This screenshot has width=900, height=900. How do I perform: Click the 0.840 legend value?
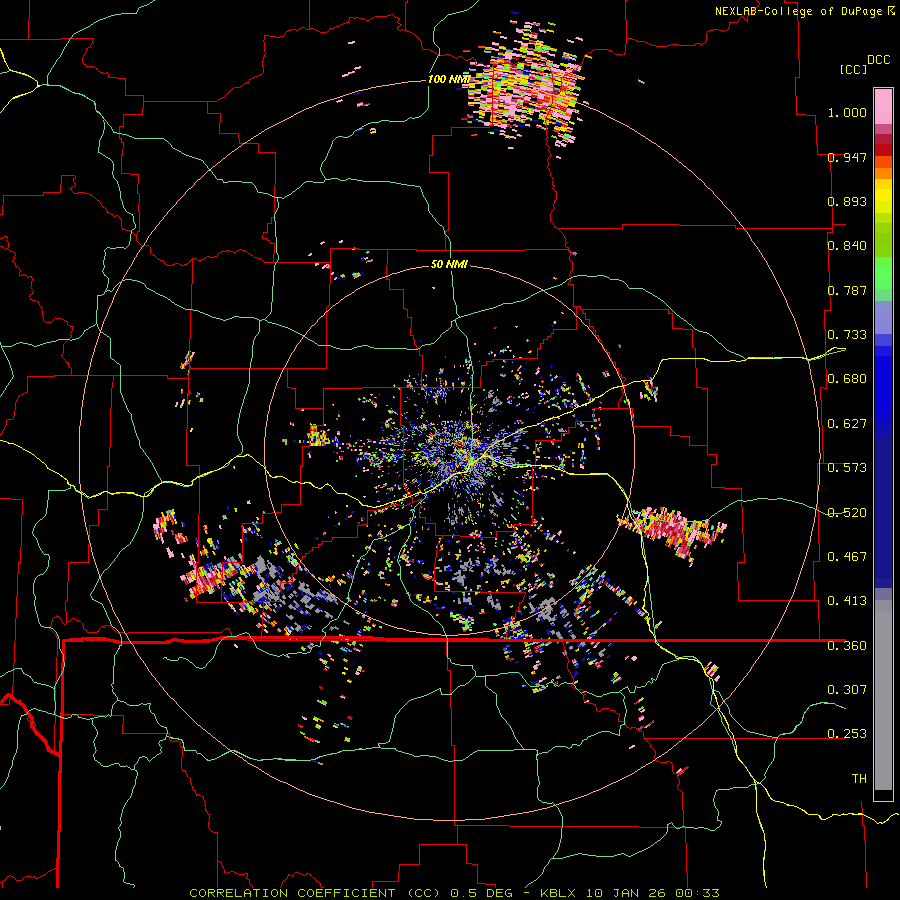coord(847,246)
